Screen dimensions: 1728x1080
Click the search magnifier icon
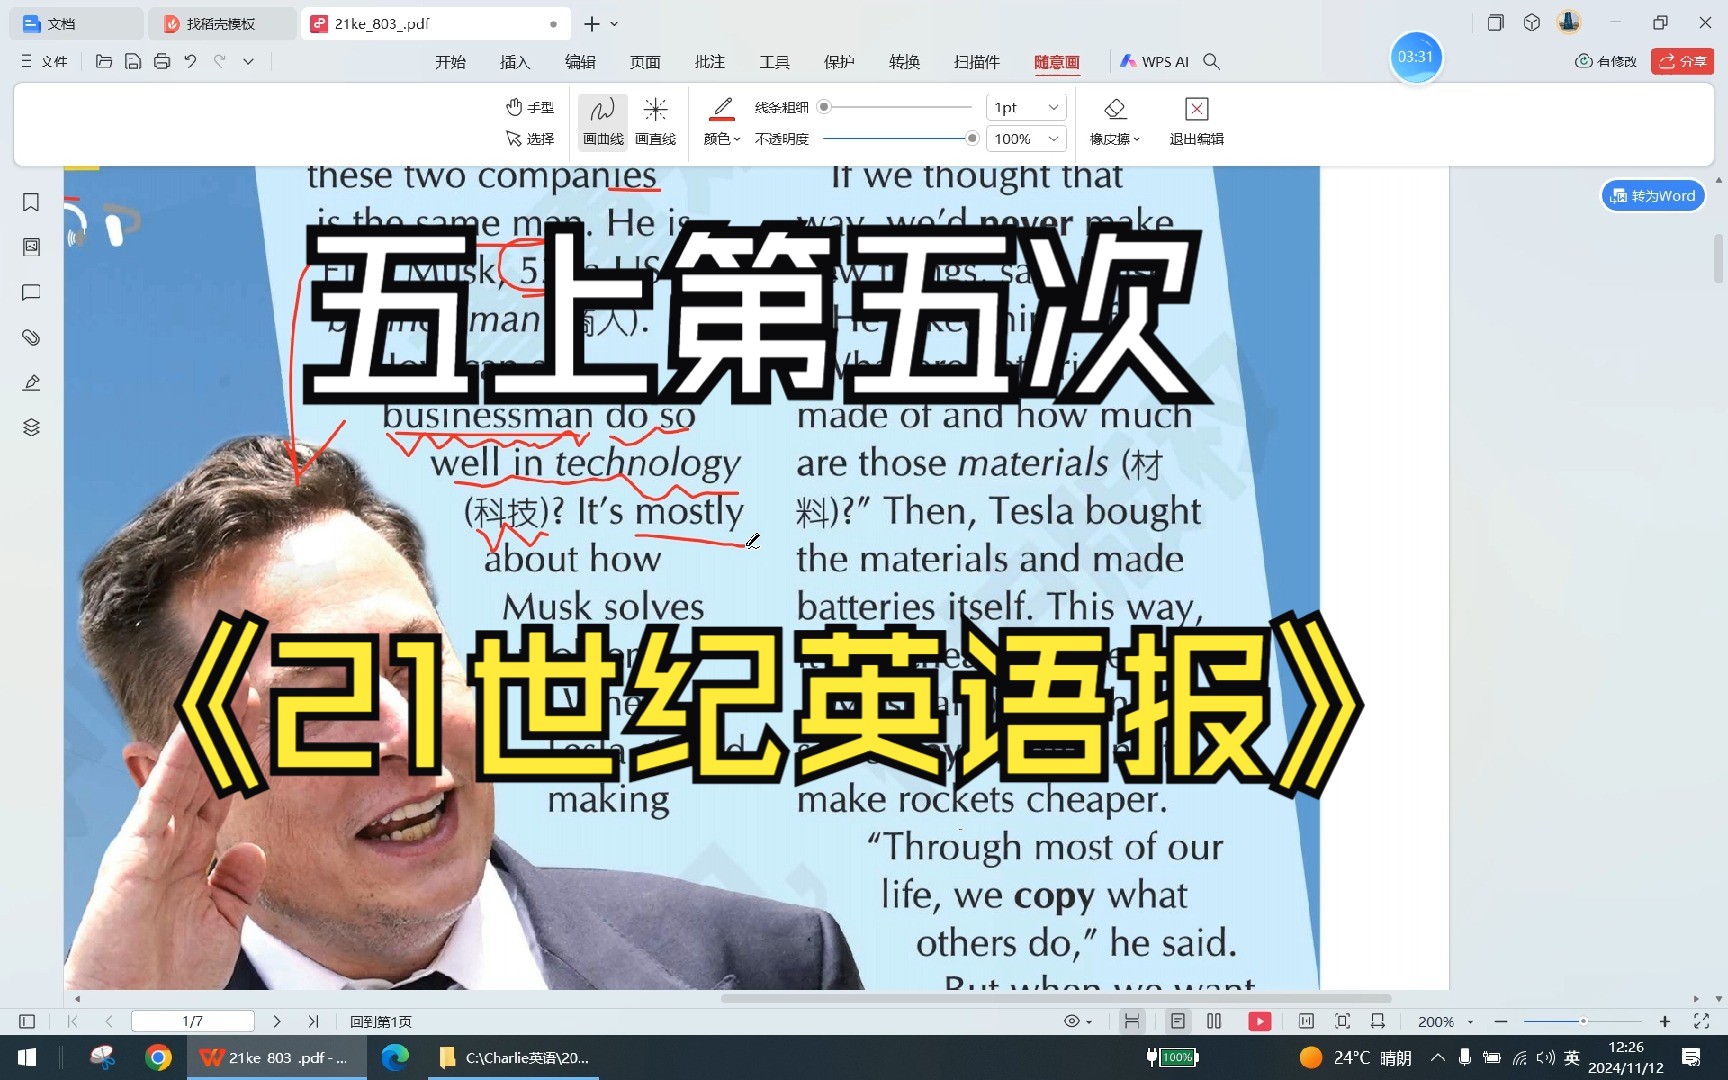tap(1211, 62)
